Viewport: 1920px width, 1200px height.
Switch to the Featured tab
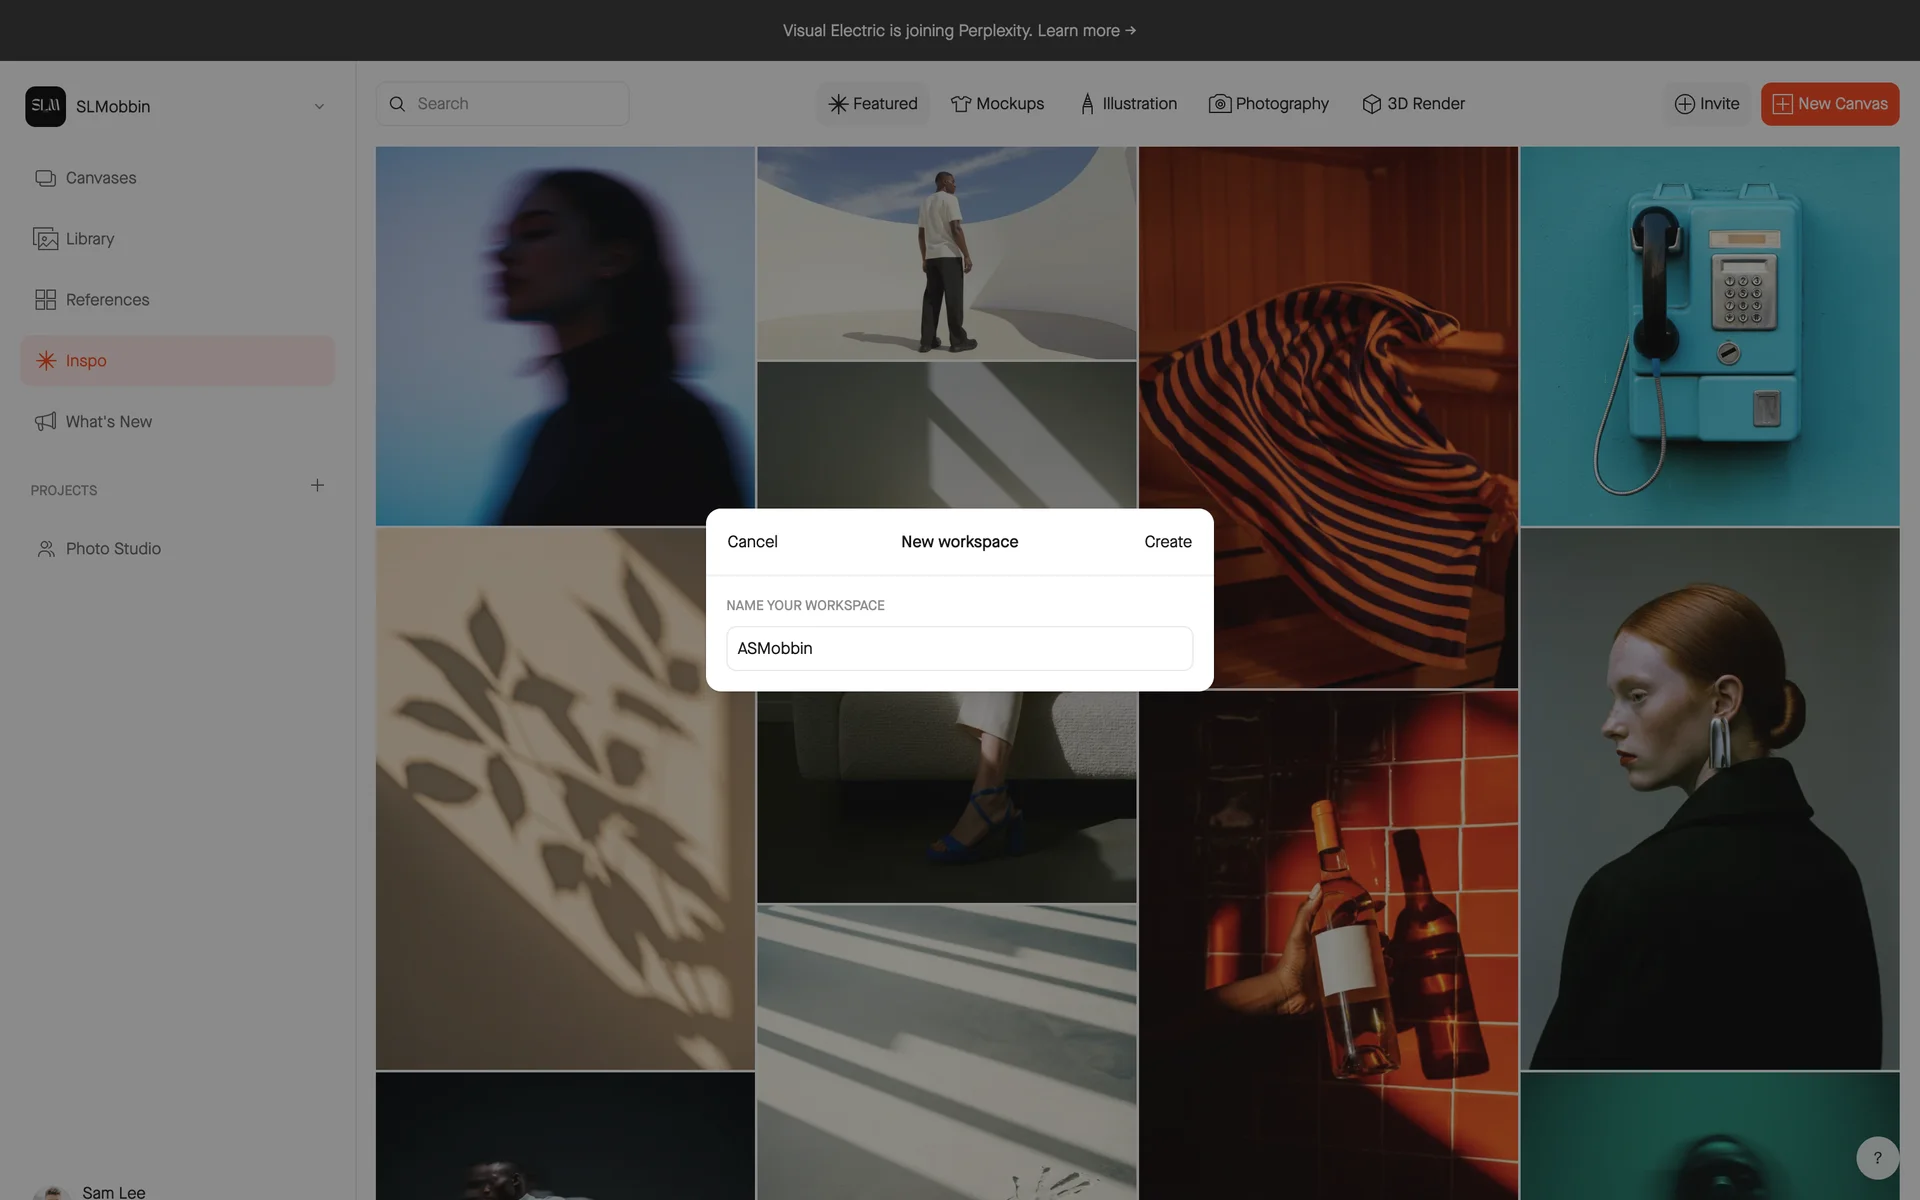pyautogui.click(x=873, y=104)
